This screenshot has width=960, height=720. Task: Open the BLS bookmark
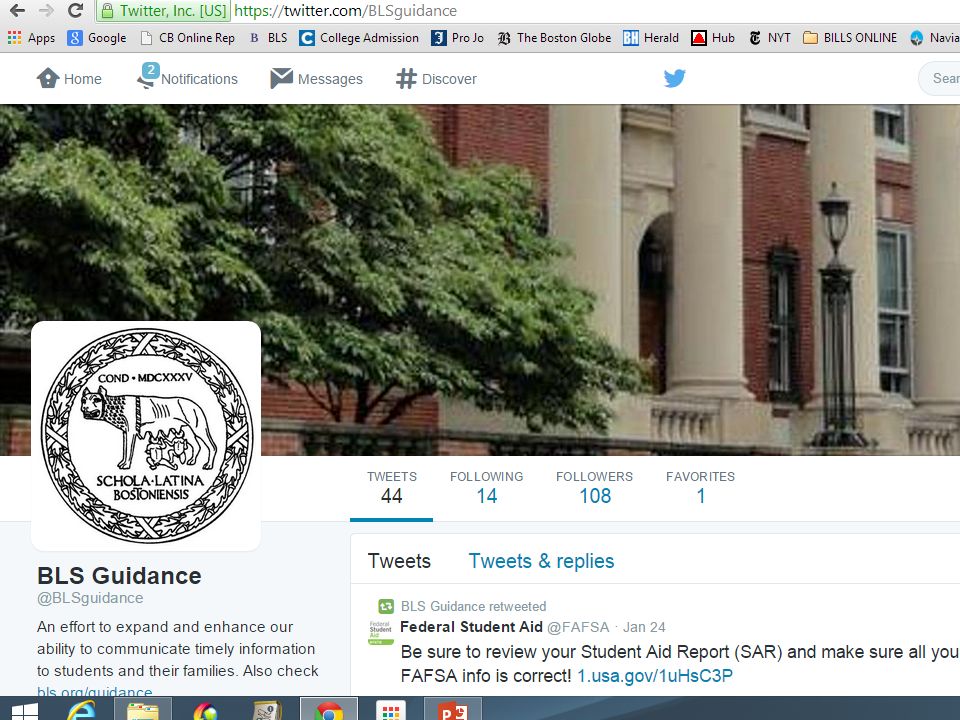point(268,38)
